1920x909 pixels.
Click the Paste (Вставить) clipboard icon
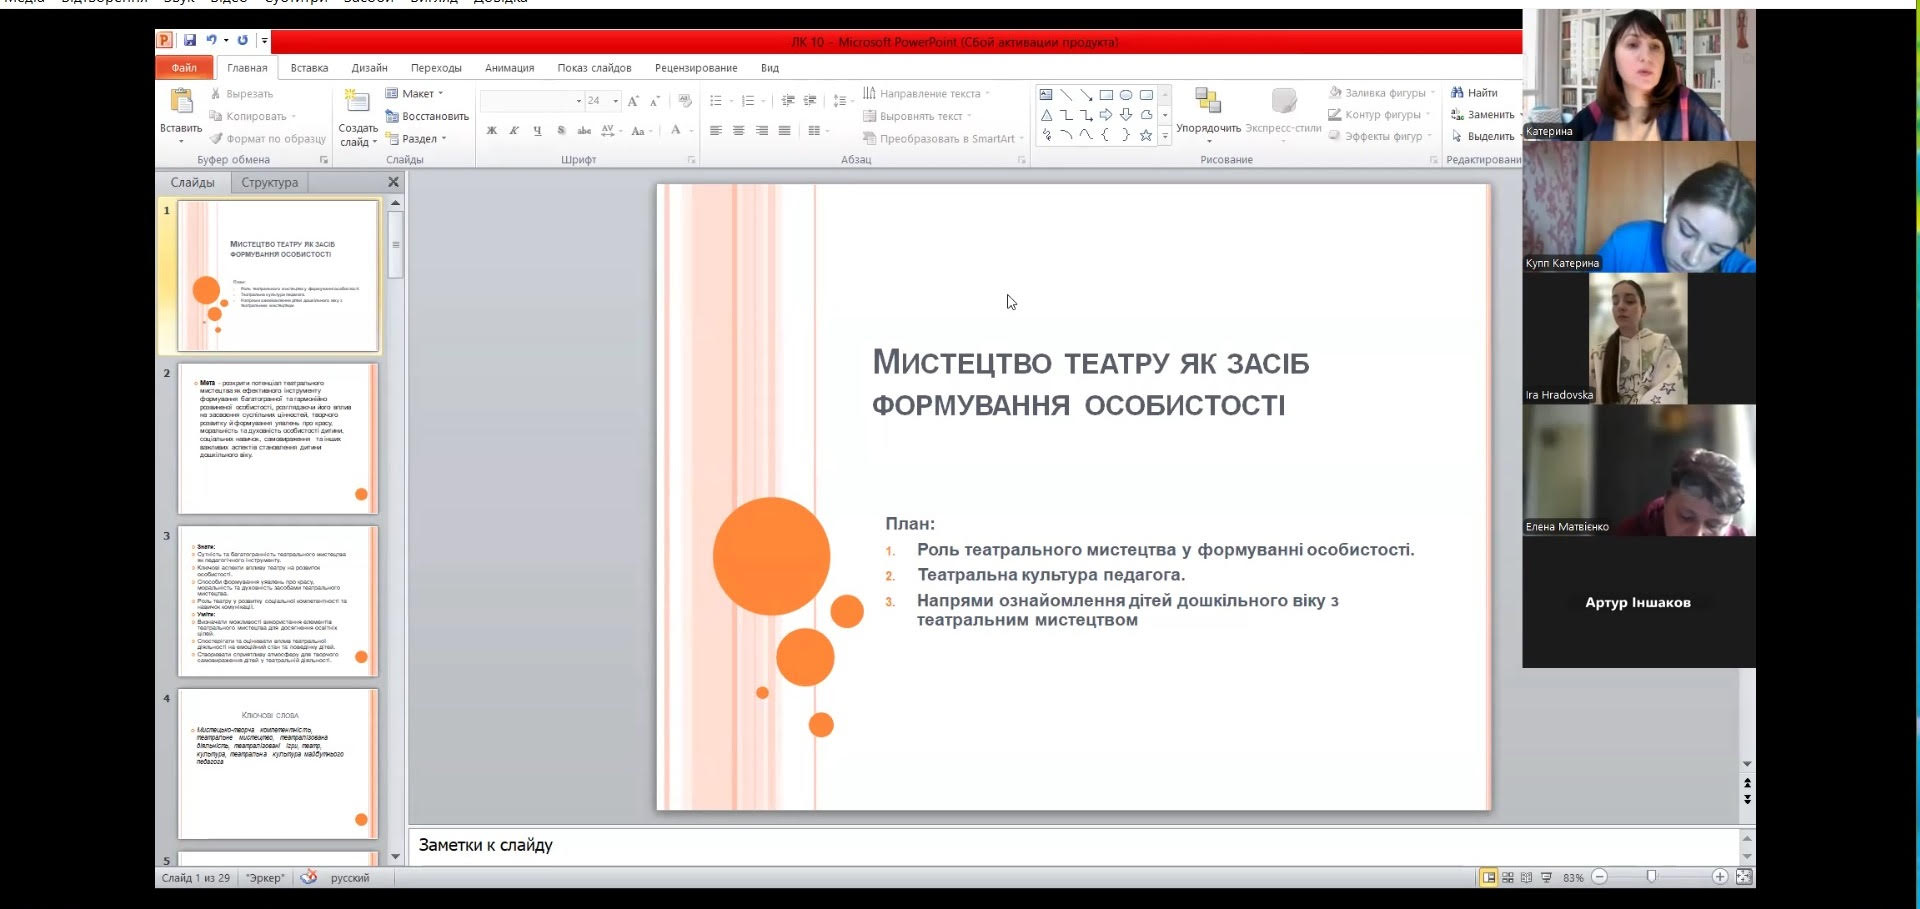pyautogui.click(x=181, y=102)
